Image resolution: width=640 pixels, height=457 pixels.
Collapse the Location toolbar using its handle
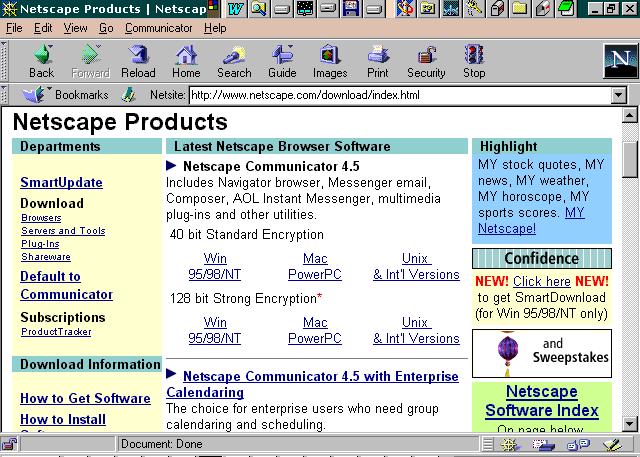click(x=4, y=95)
